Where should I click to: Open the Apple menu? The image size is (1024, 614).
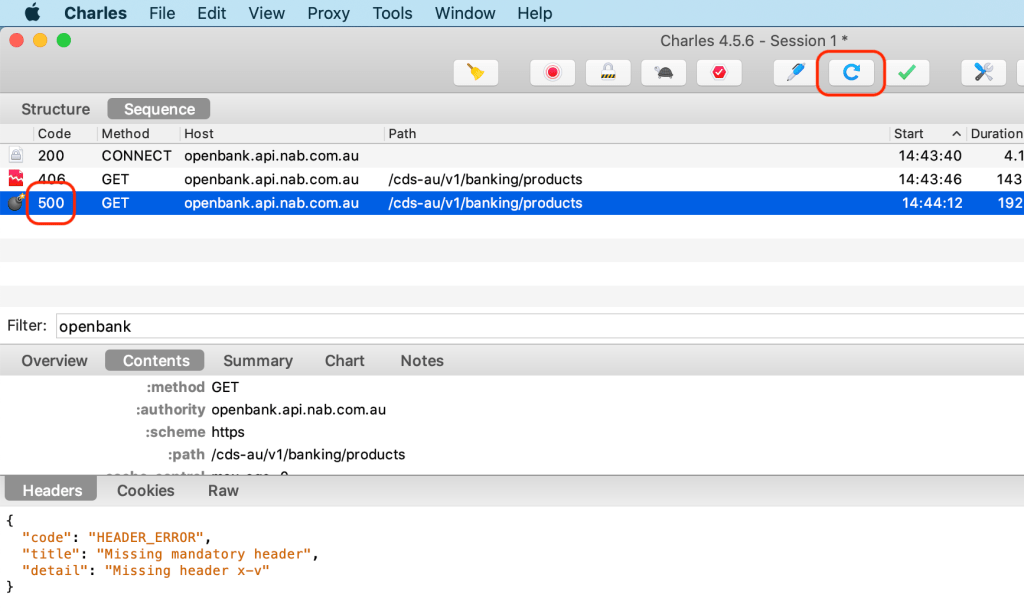pos(32,13)
